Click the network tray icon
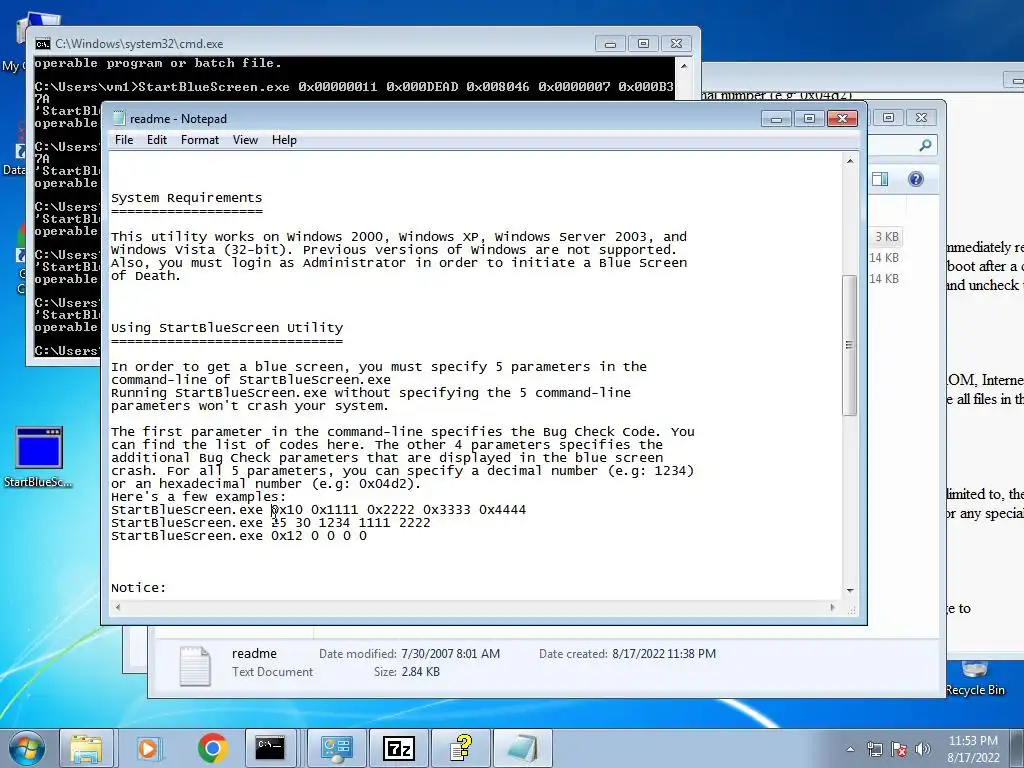Screen dimensions: 1024x768 pos(874,749)
